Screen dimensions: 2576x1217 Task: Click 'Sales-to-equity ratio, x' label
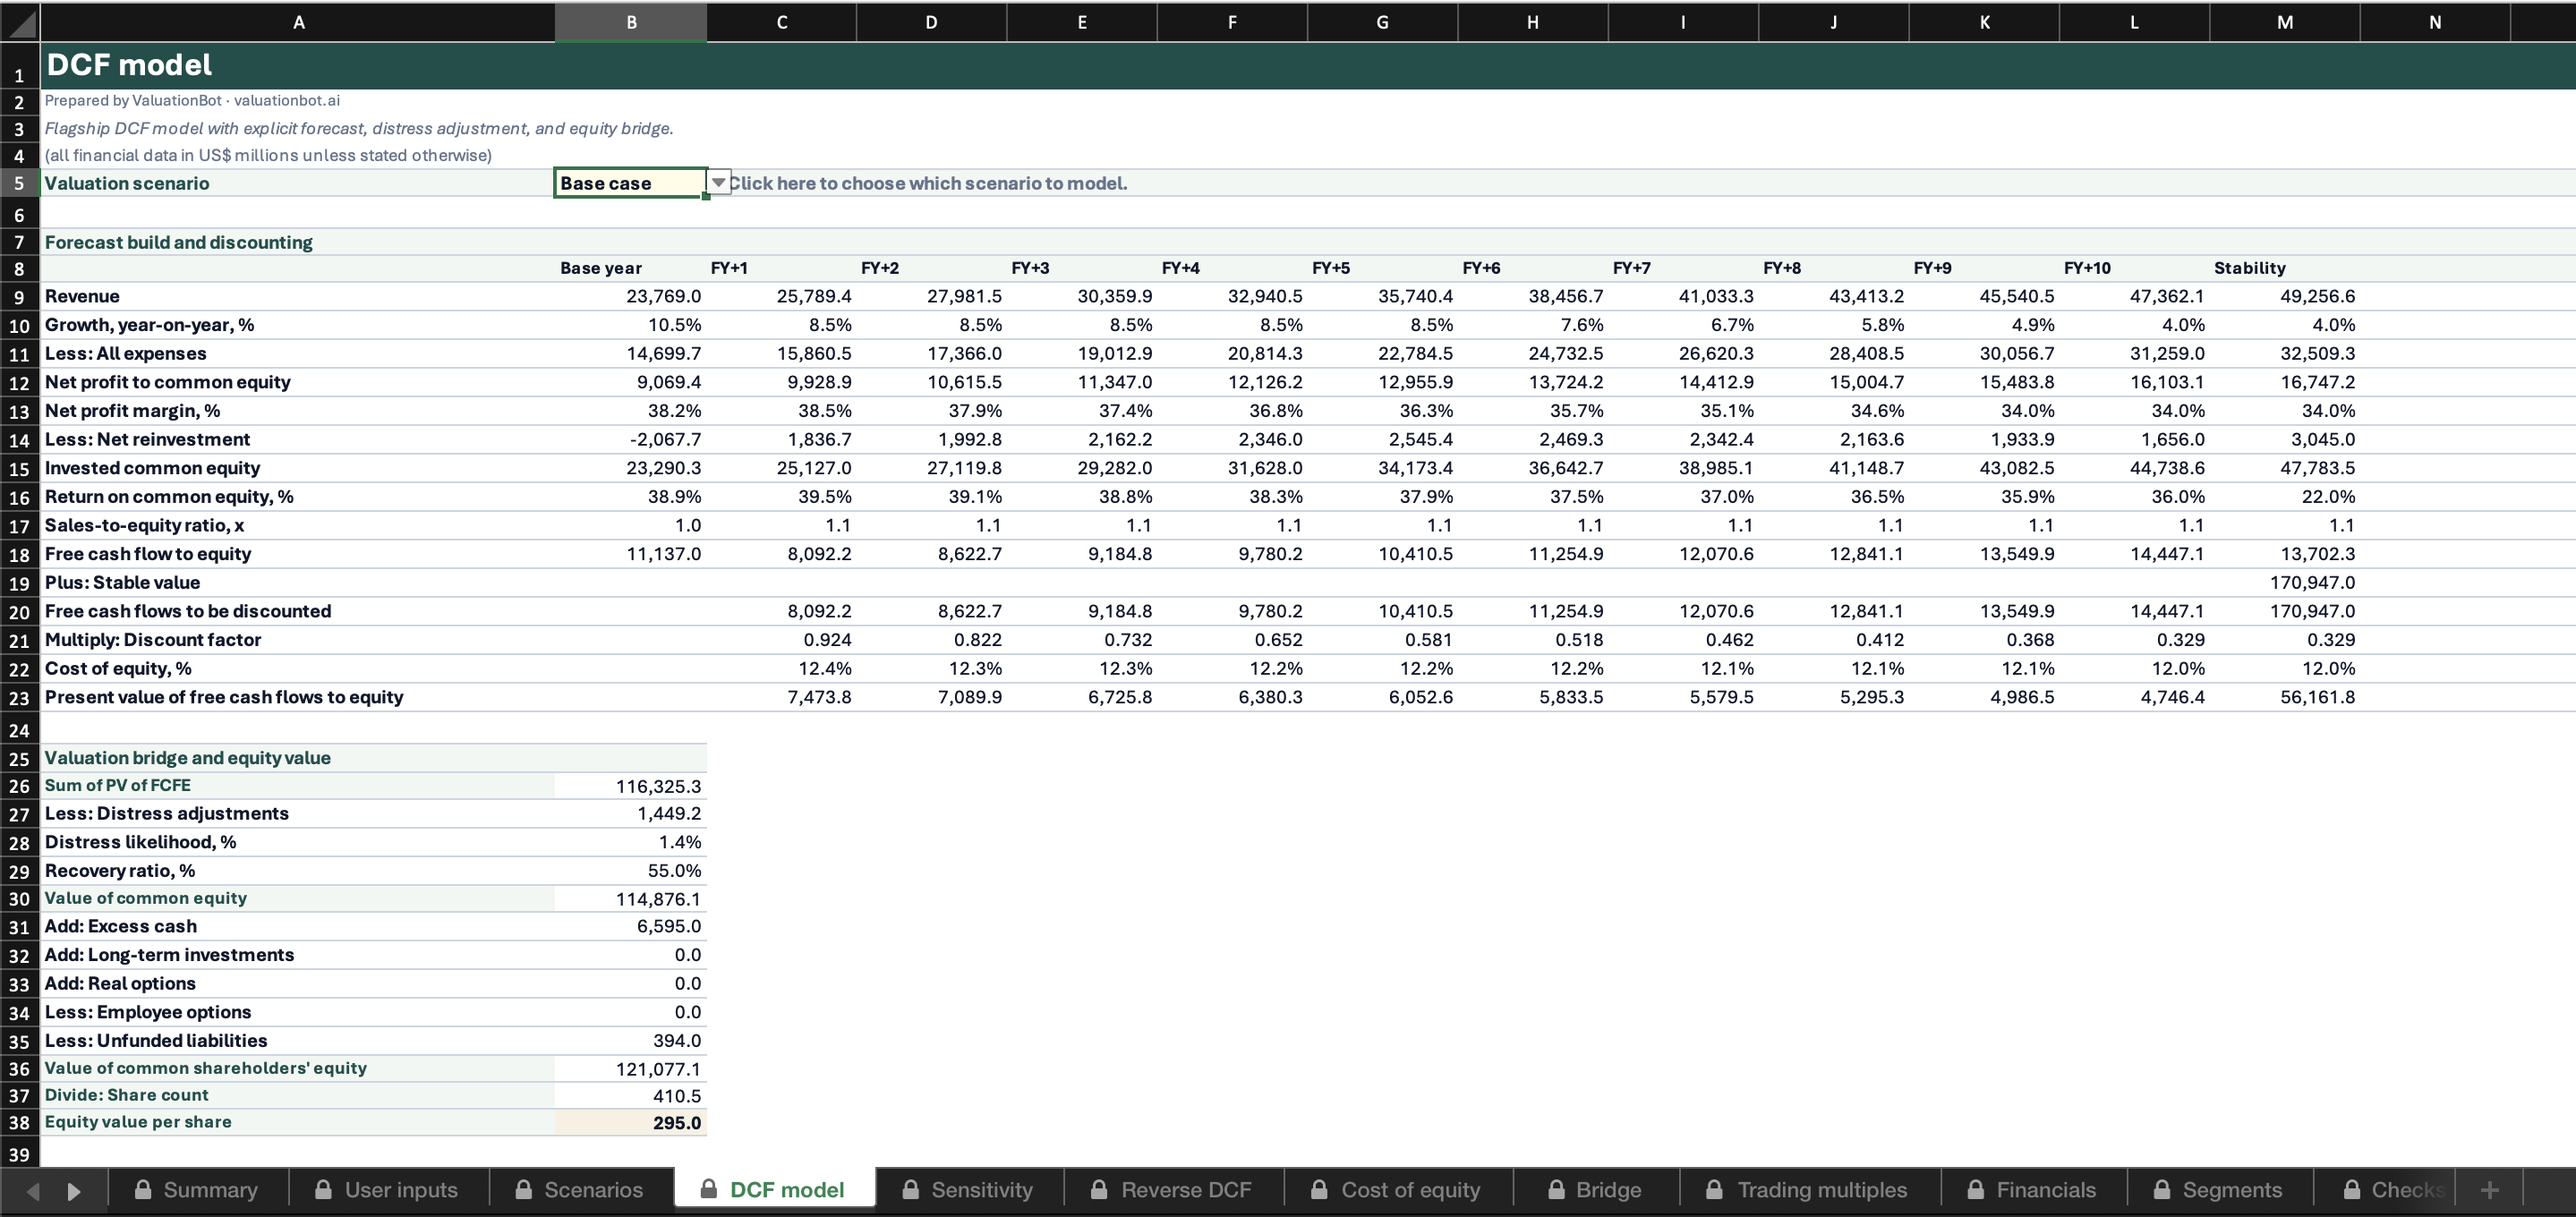coord(144,525)
